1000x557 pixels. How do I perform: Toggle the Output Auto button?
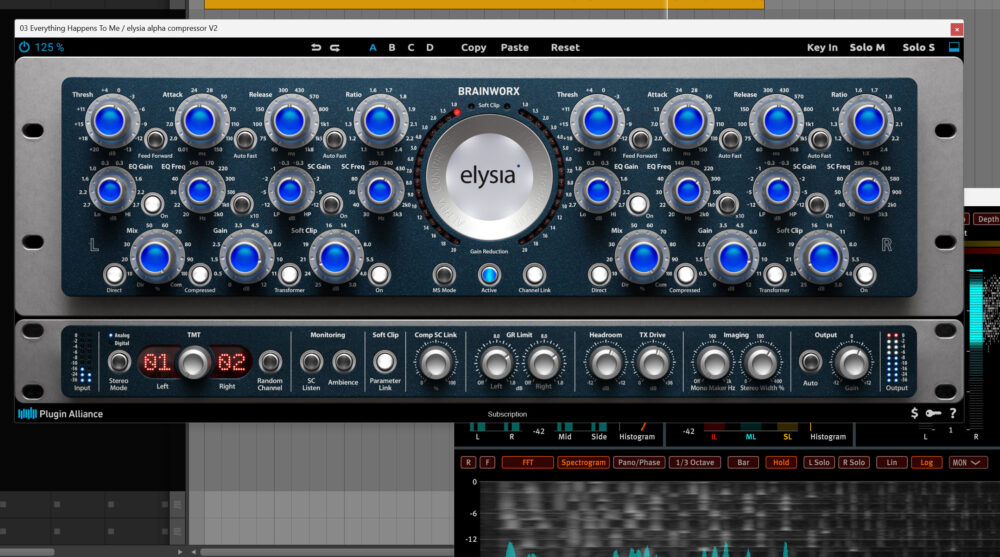[x=811, y=362]
